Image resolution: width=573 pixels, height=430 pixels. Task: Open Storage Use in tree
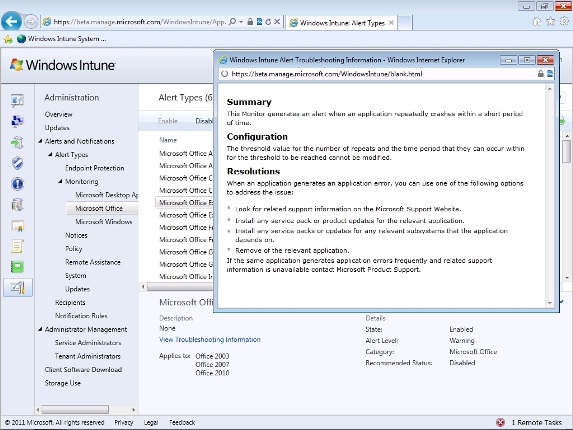[x=62, y=383]
